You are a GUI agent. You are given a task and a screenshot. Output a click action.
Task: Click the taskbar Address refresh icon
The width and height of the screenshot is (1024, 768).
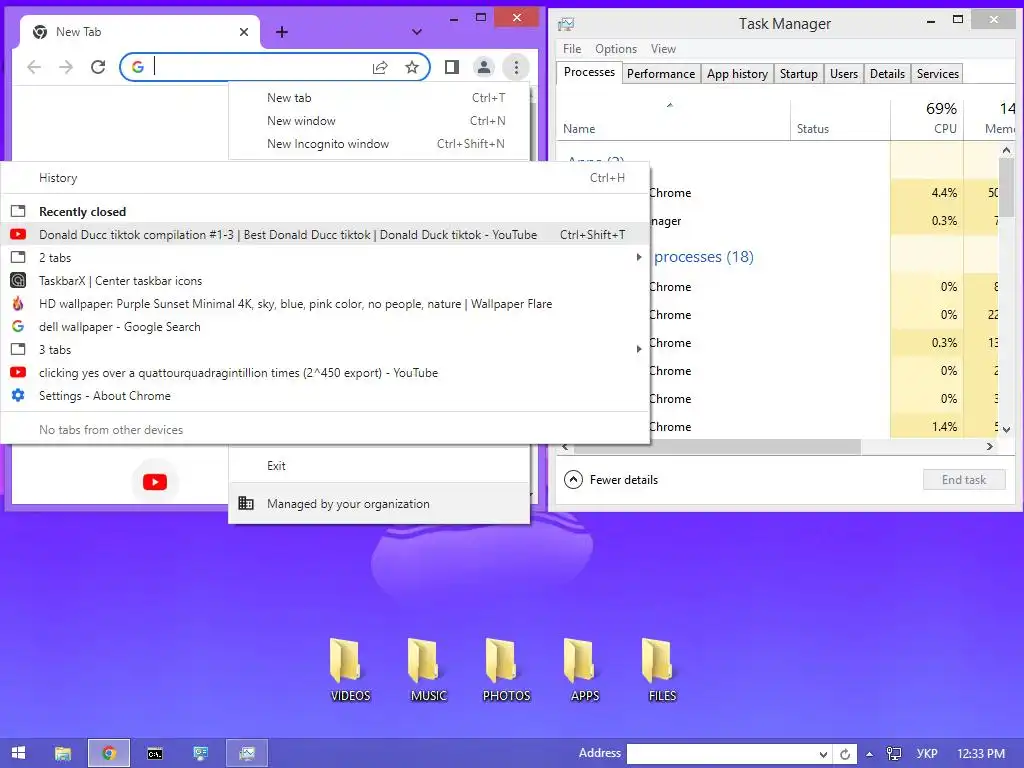[x=845, y=754]
